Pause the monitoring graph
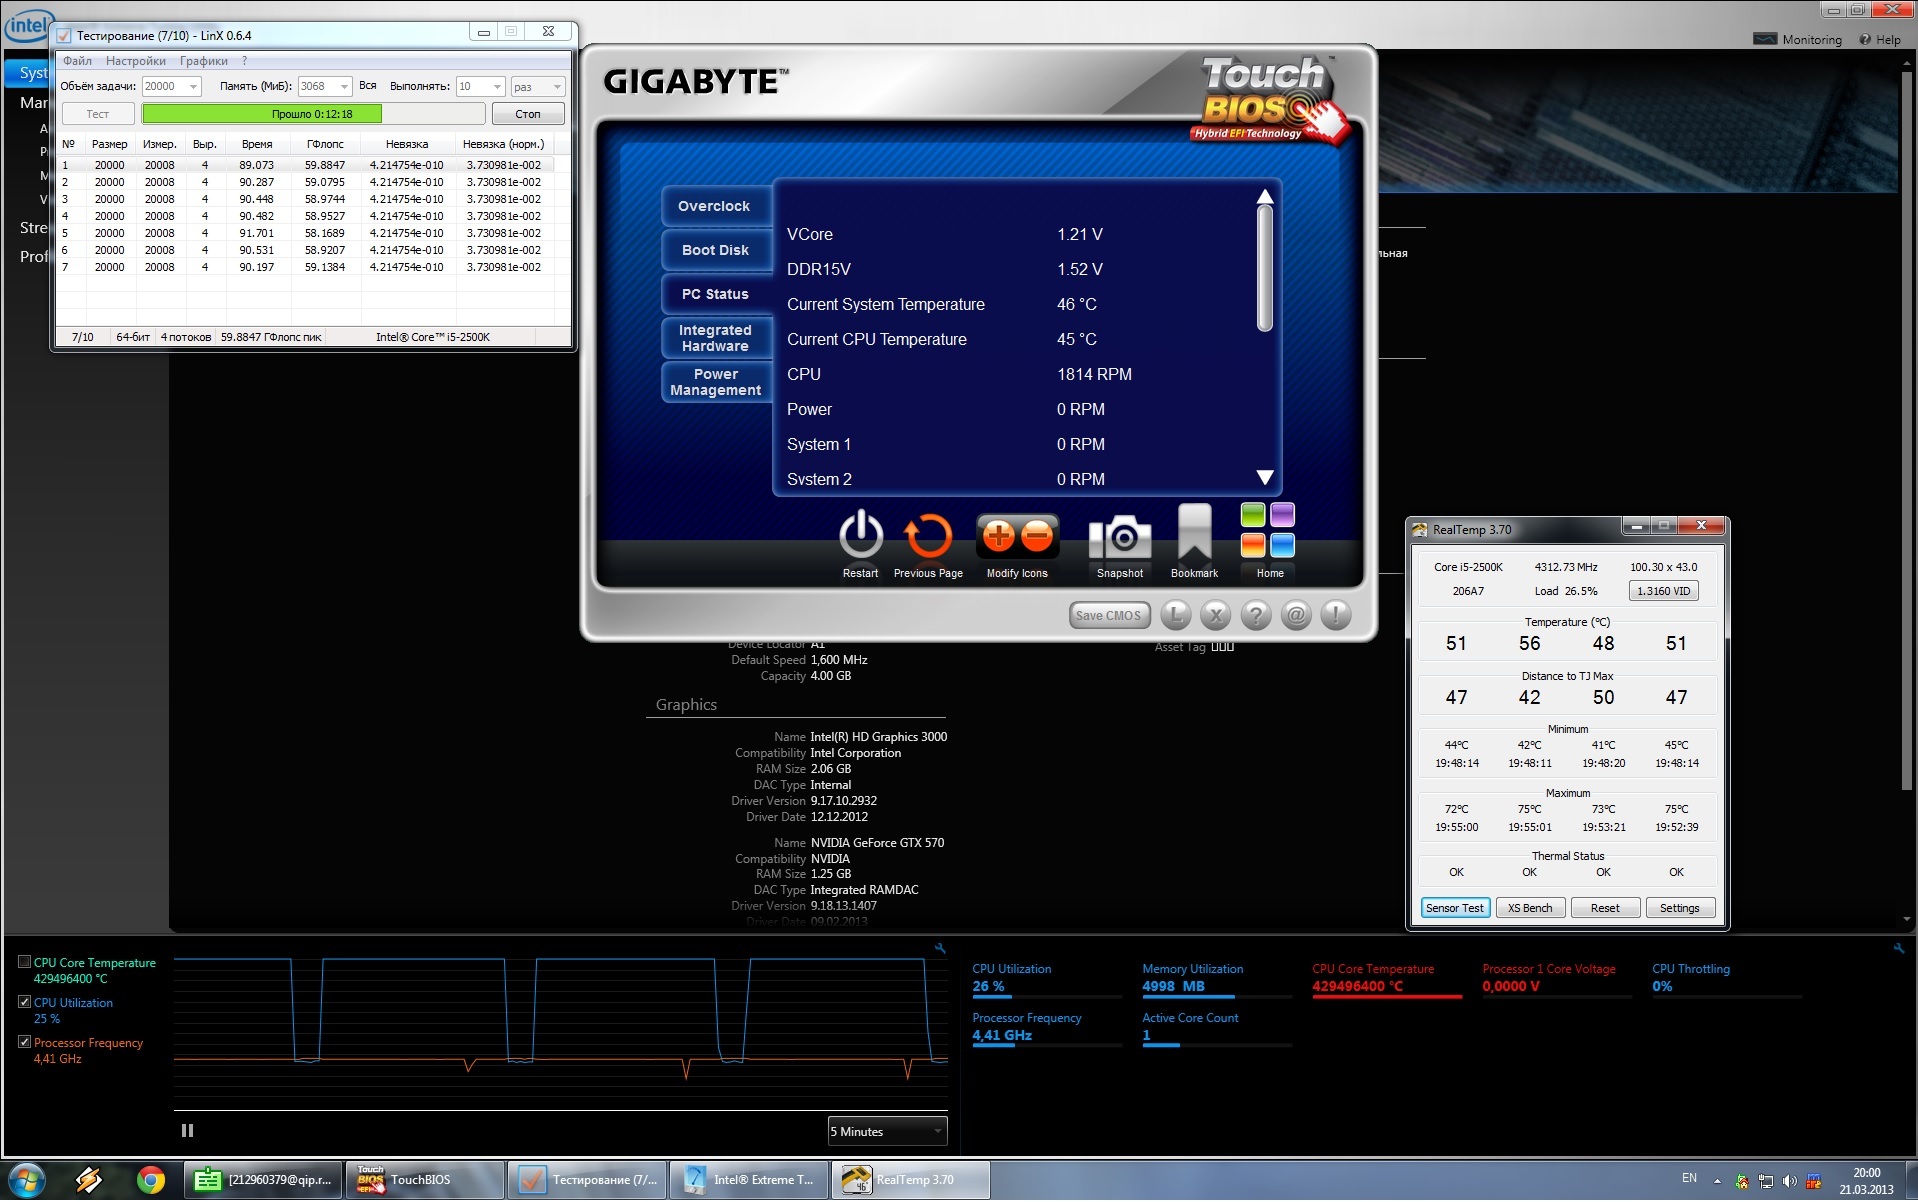Screen dimensions: 1918x1202 tap(187, 1131)
